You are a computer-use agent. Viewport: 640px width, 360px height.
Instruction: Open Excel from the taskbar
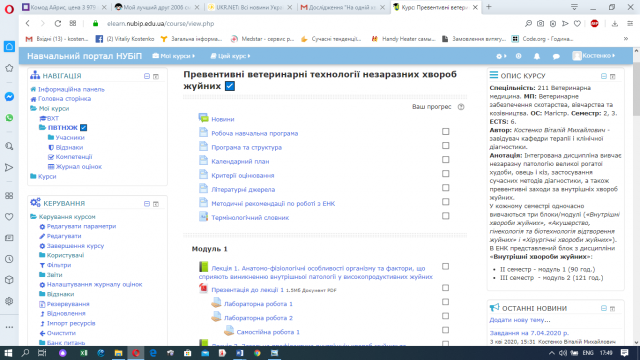(84, 353)
